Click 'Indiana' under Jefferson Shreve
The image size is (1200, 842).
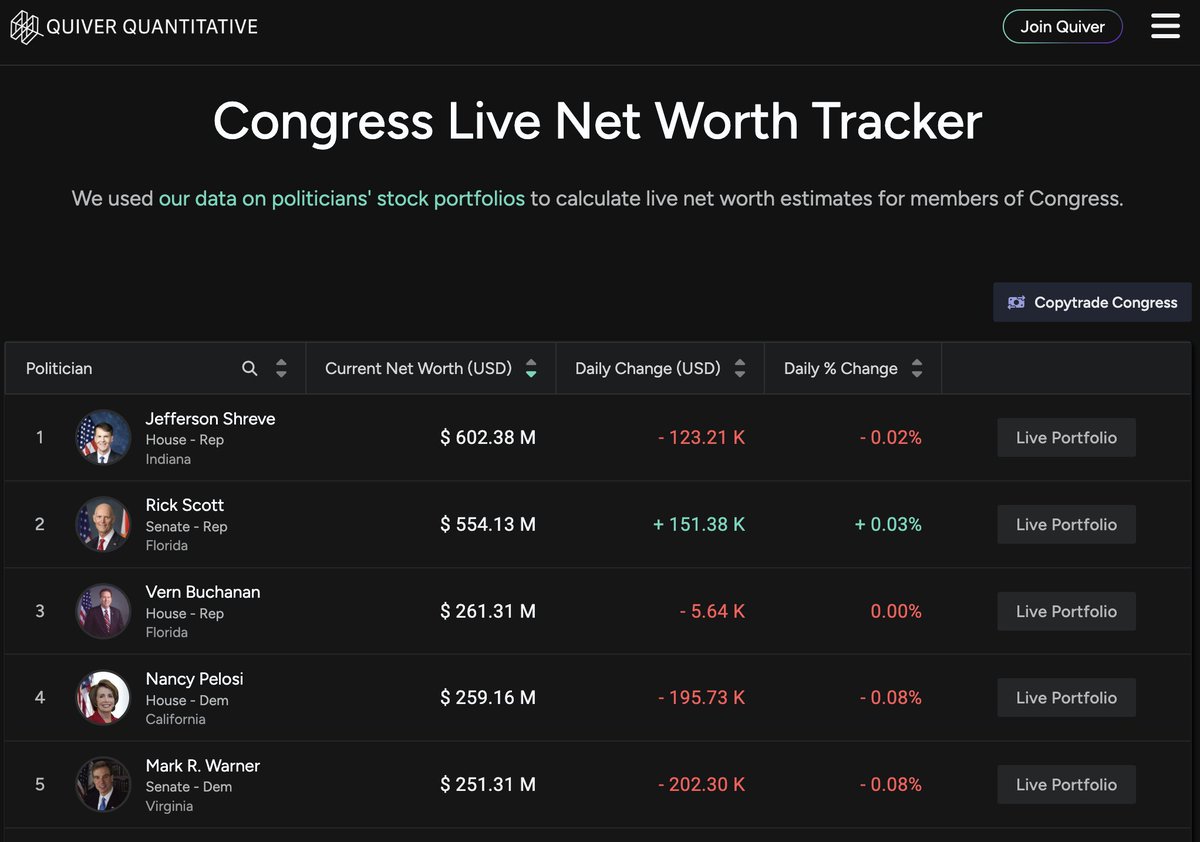[x=168, y=459]
